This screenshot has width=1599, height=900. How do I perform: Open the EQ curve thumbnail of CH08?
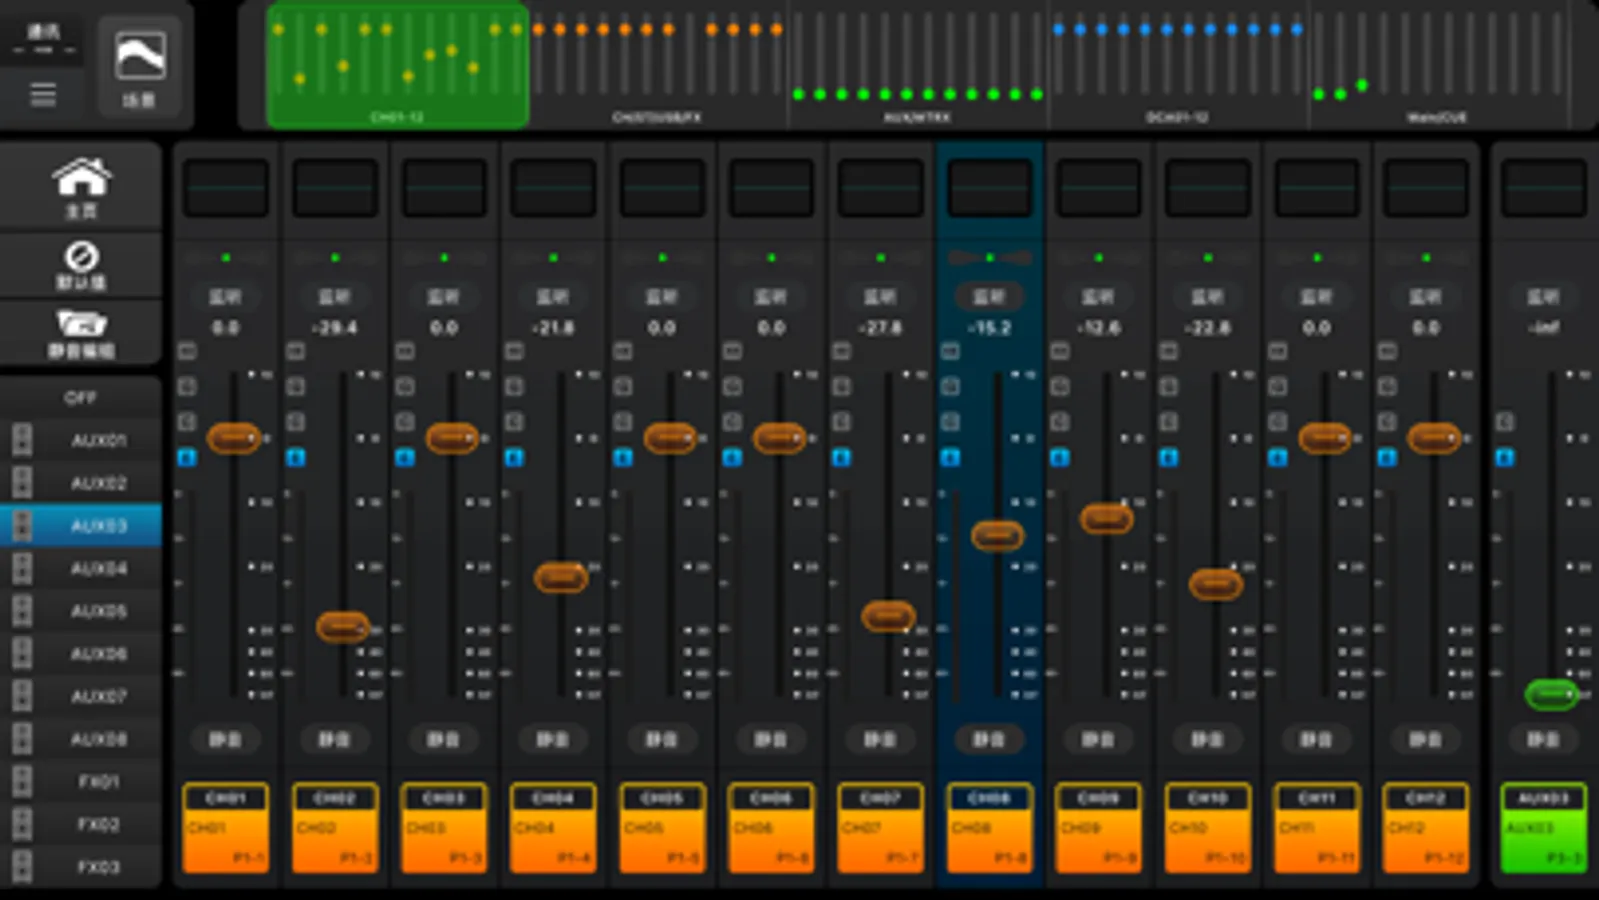[x=989, y=187]
